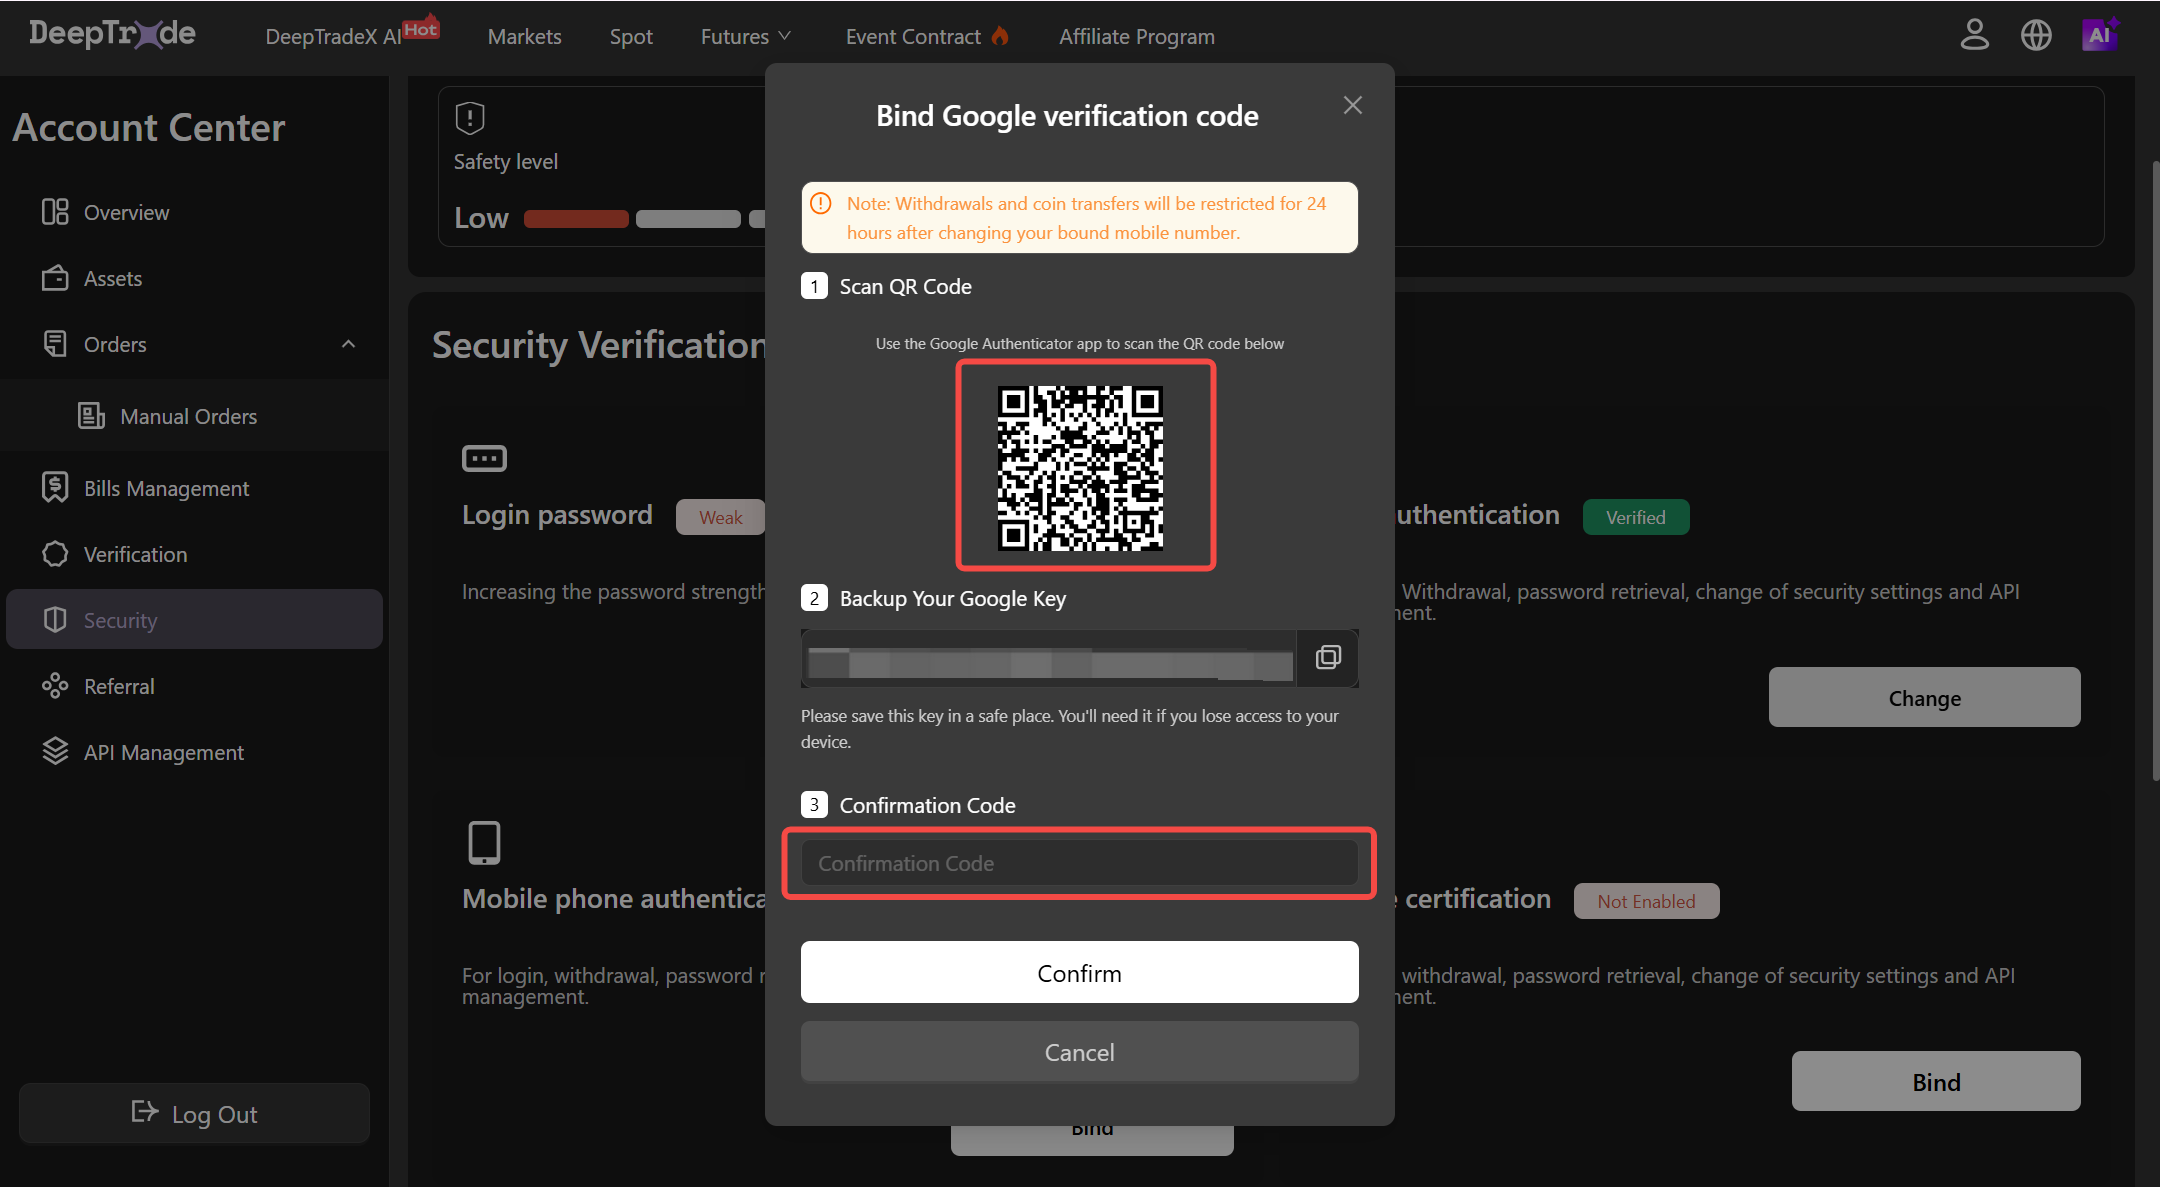This screenshot has width=2160, height=1187.
Task: Click the Log Out arrow icon
Action: (x=145, y=1112)
